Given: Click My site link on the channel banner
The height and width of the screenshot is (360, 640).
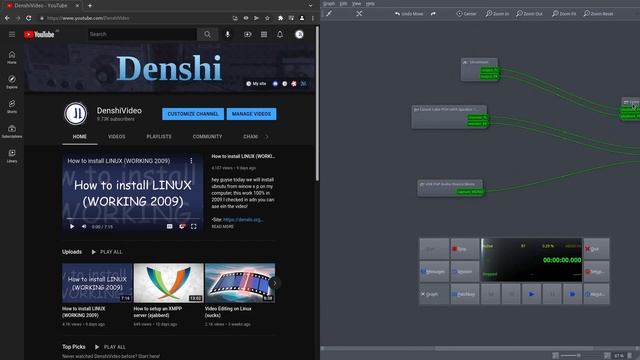Looking at the screenshot, I should click(256, 84).
